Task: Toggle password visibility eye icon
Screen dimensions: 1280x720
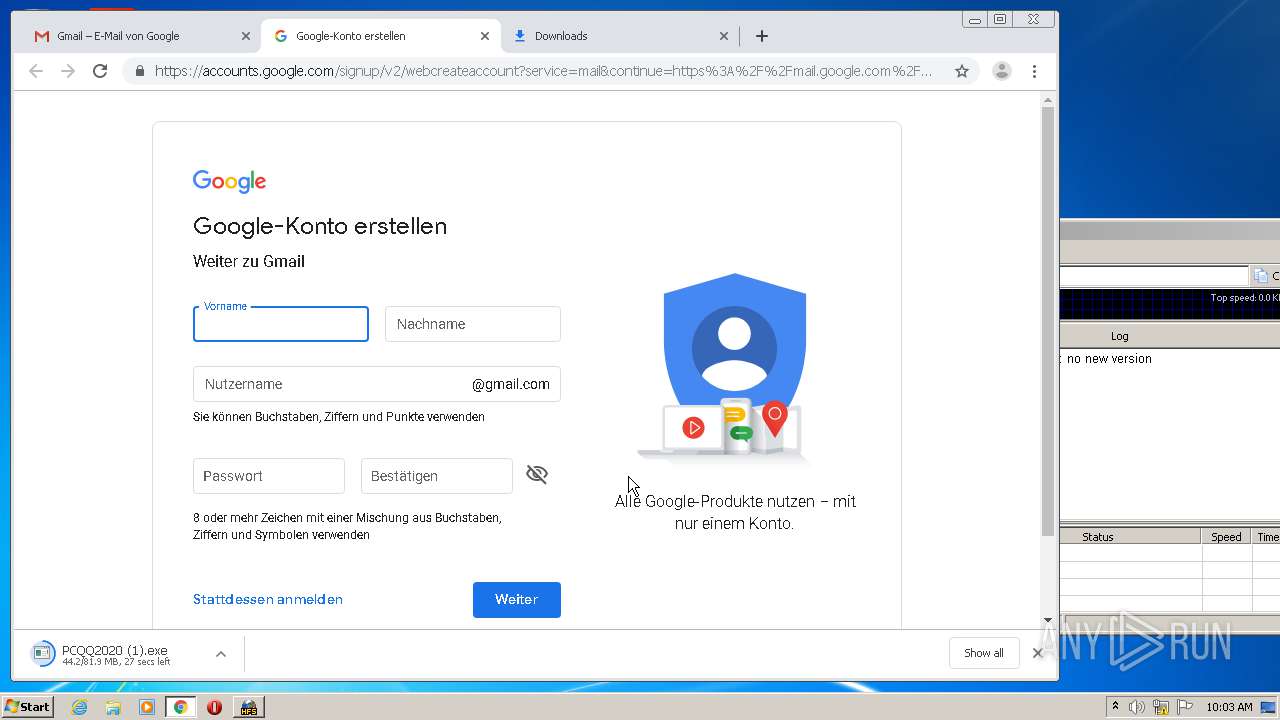Action: click(537, 474)
